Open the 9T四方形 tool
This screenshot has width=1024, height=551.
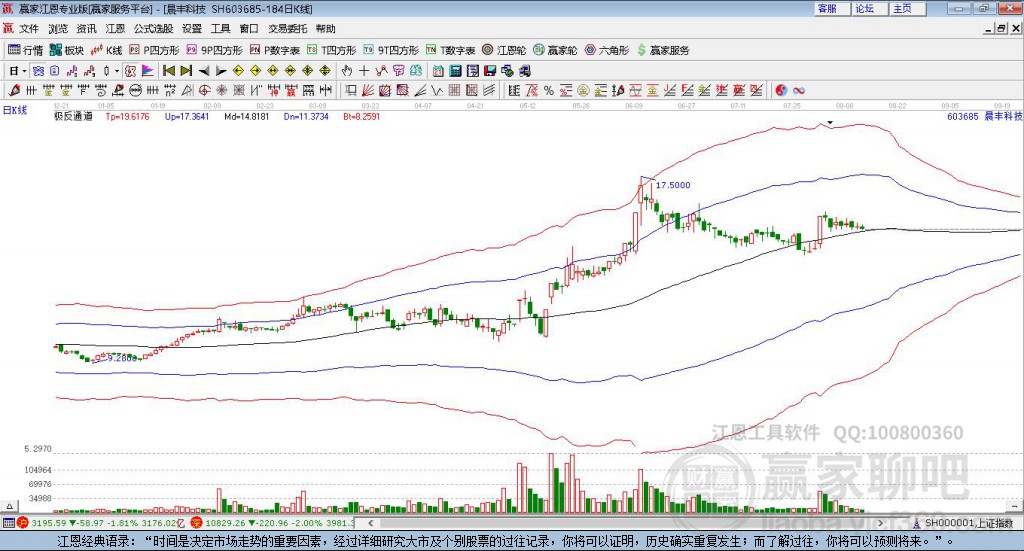pos(391,50)
